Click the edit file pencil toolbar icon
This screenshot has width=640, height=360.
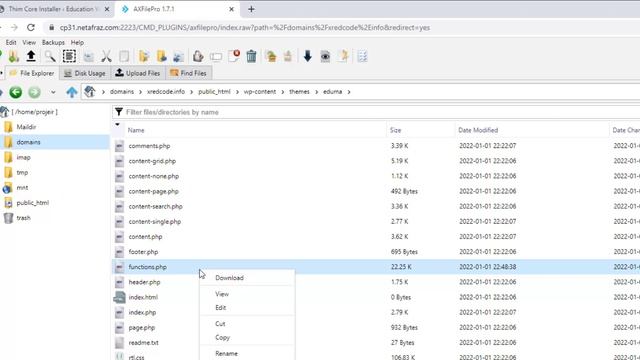point(343,56)
